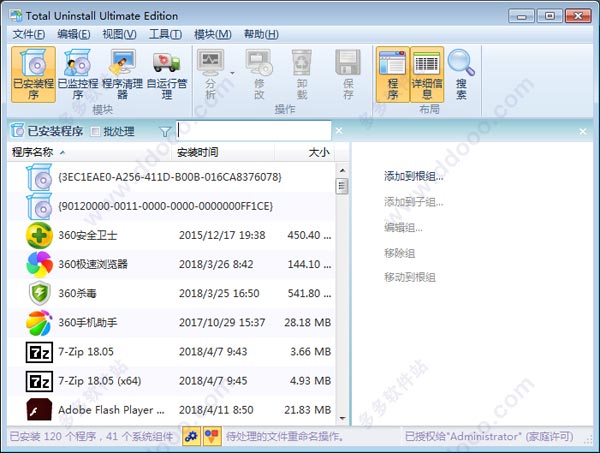This screenshot has width=600, height=453.
Task: Click the 360安全卫士 program icon
Action: point(39,235)
